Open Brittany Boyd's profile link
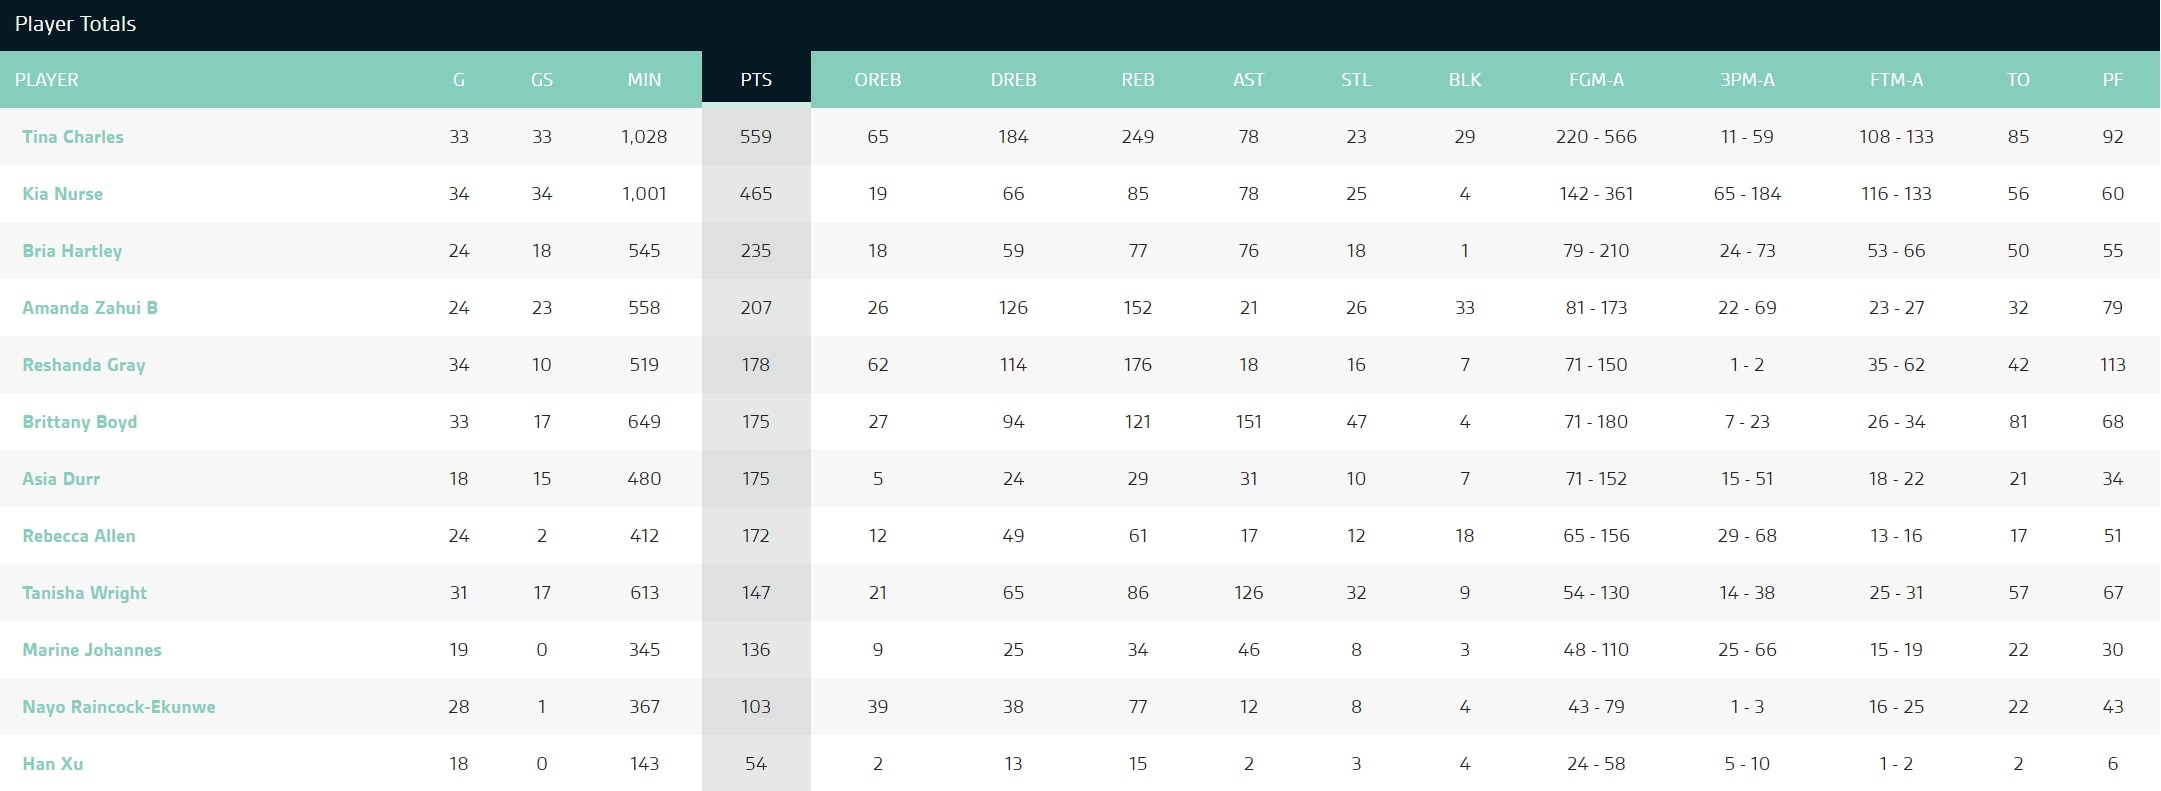This screenshot has height=791, width=2161. click(x=80, y=422)
